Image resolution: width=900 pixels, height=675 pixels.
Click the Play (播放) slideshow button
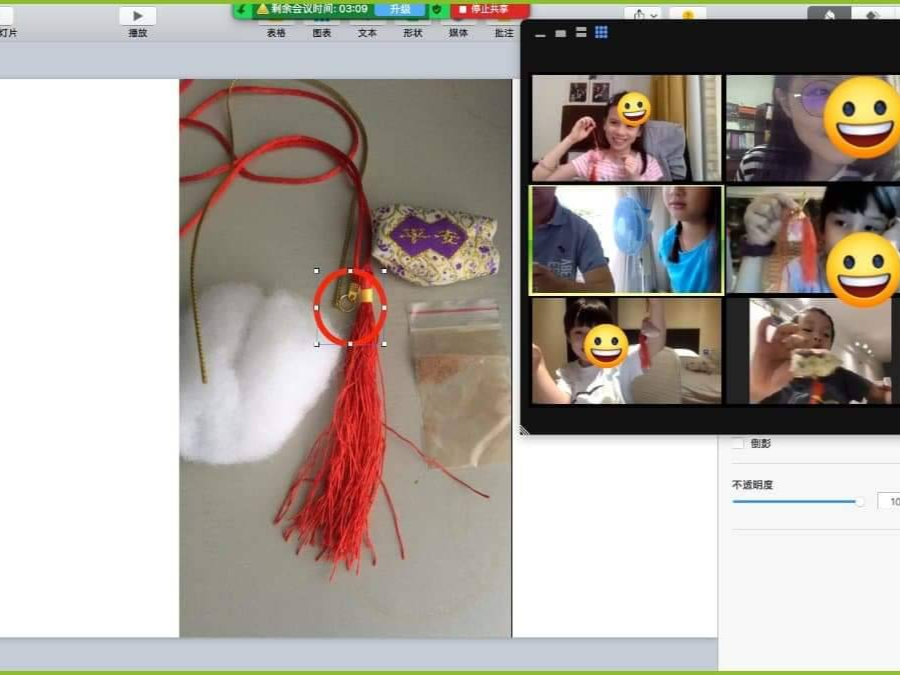point(138,16)
